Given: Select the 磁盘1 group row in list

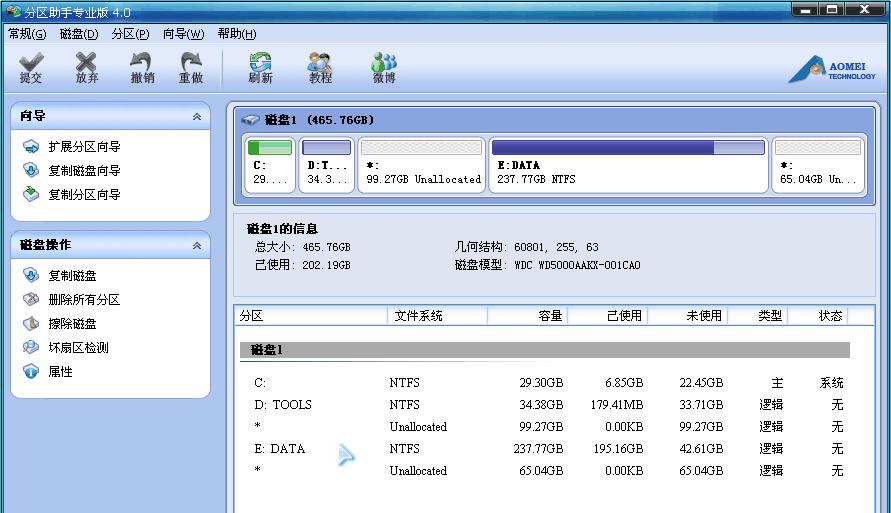Looking at the screenshot, I should [544, 350].
